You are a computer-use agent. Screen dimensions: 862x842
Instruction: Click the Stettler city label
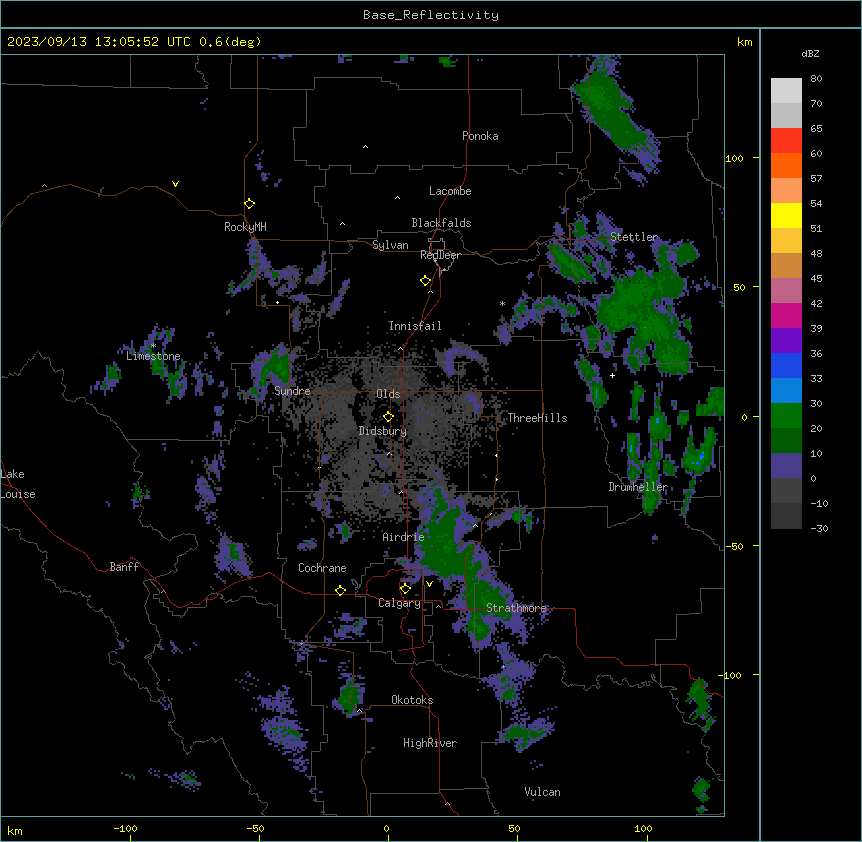(634, 237)
